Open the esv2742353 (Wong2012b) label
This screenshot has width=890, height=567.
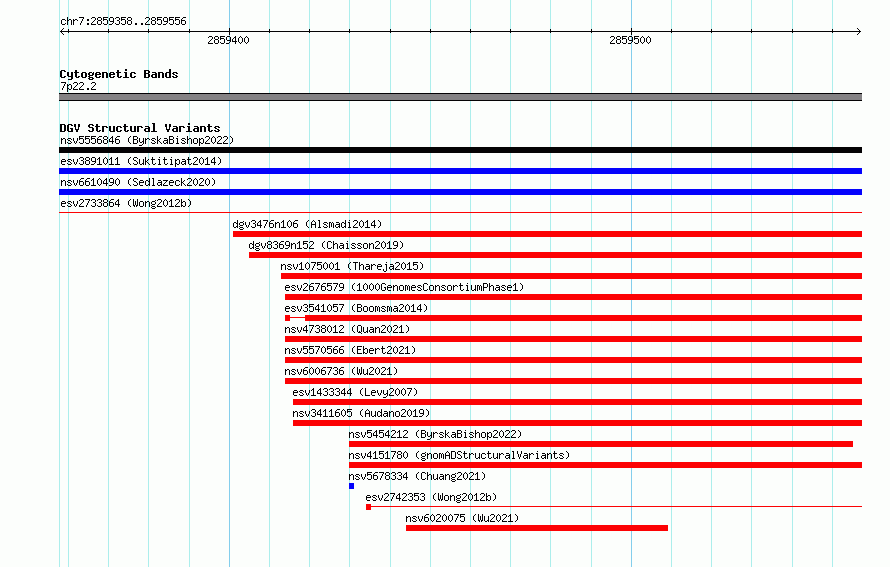pos(431,497)
